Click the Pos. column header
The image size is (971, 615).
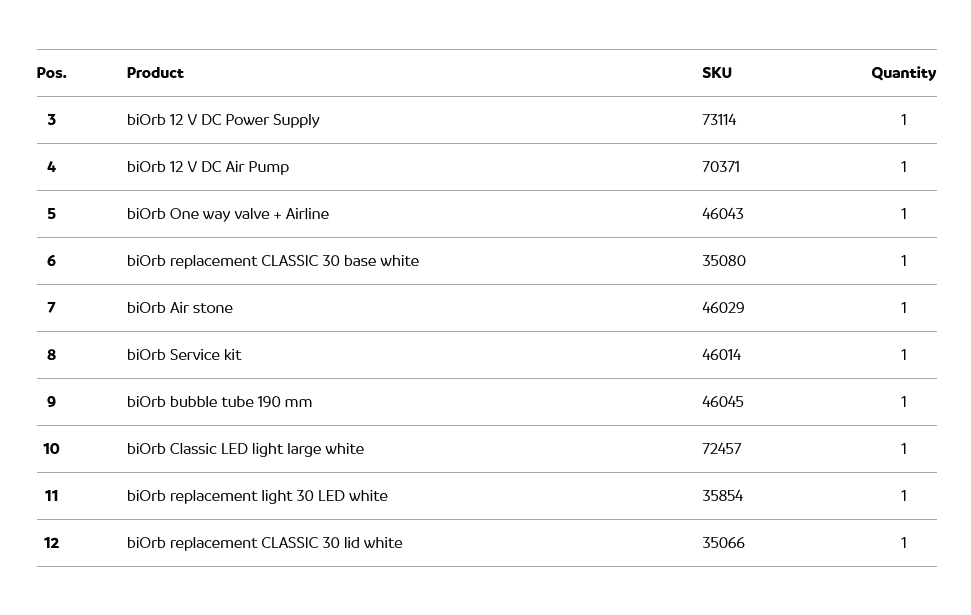click(51, 73)
